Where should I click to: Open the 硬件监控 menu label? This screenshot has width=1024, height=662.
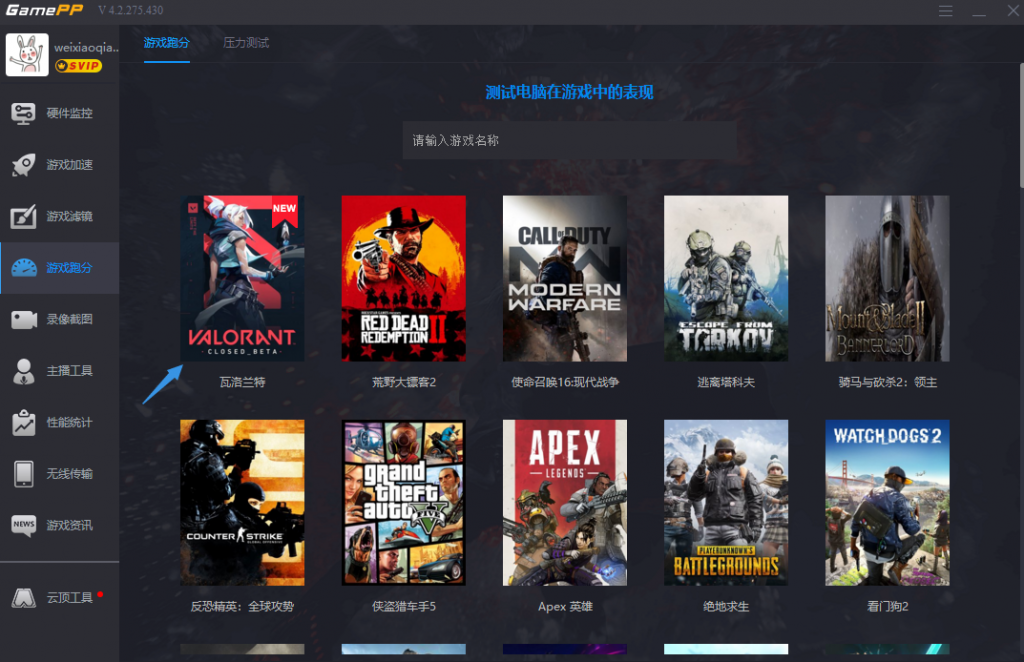coord(69,114)
